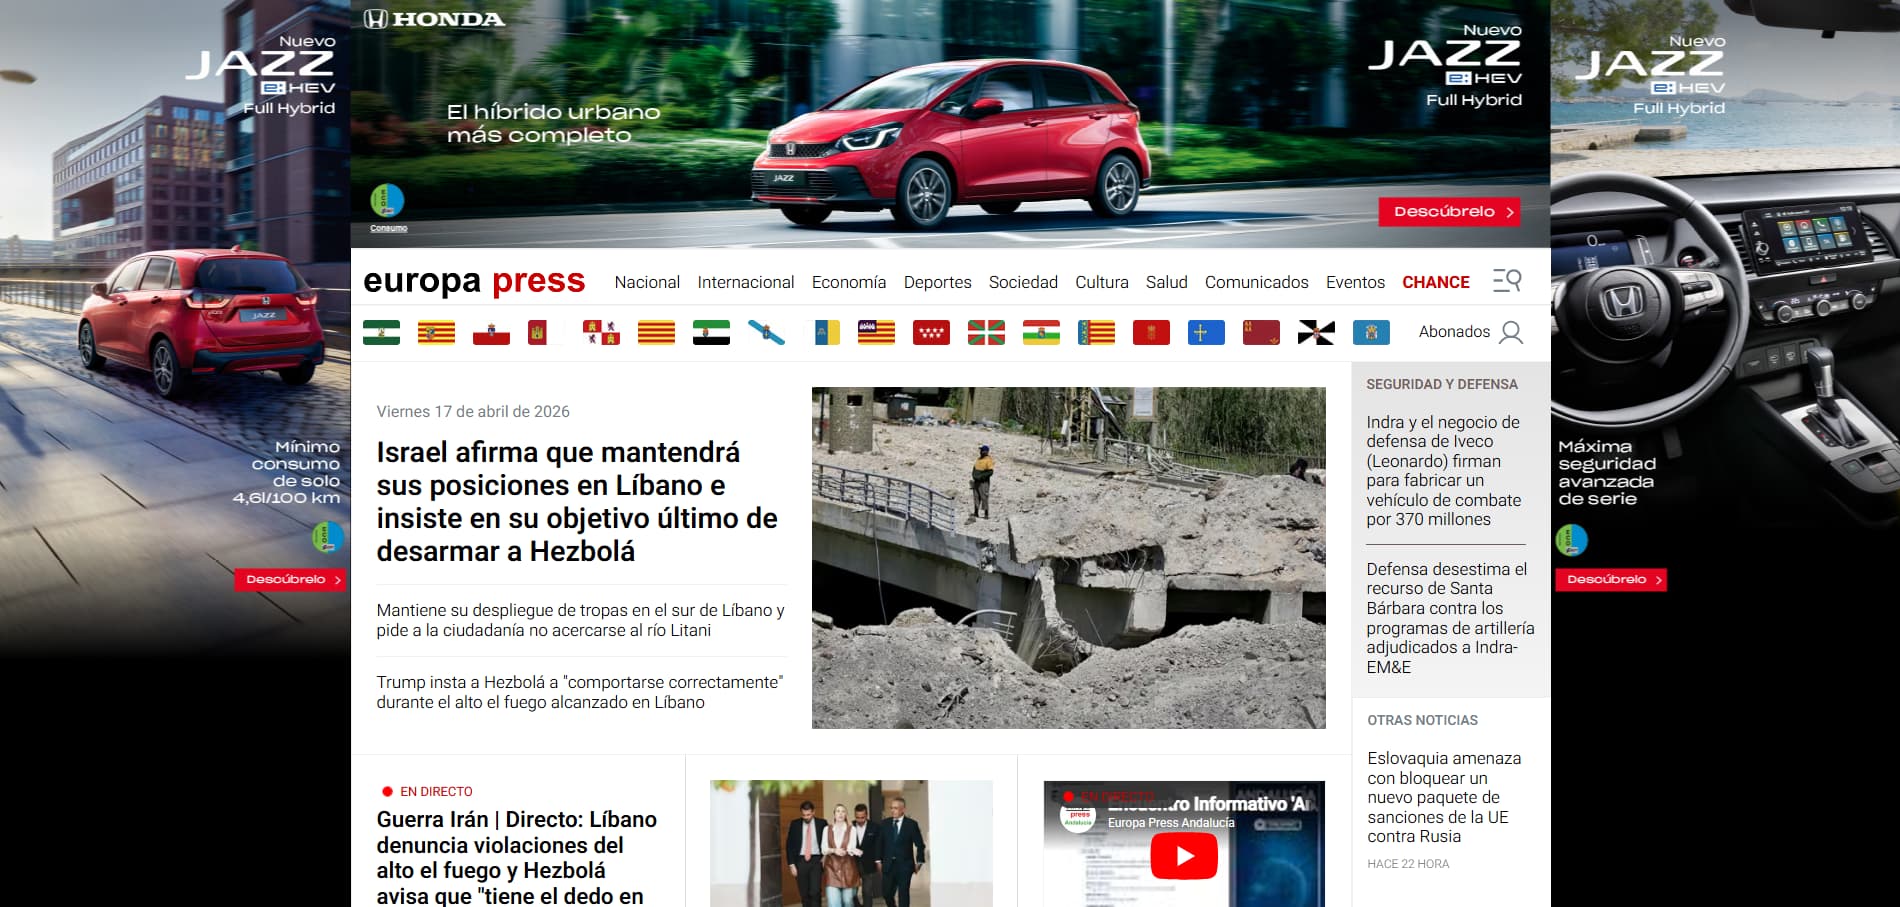1900x907 pixels.
Task: Play the Encuentro Informativo YouTube video
Action: 1184,856
